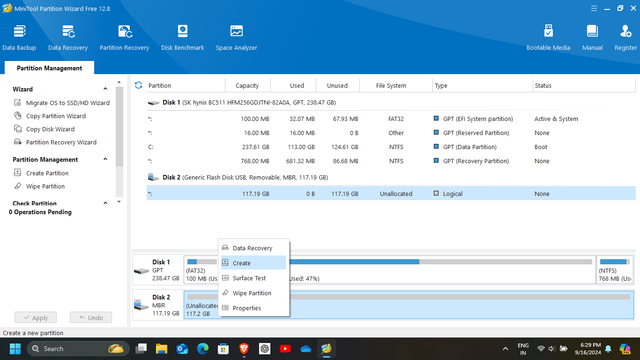Choose Data Recovery in the context menu
Image resolution: width=640 pixels, height=360 pixels.
[x=253, y=248]
